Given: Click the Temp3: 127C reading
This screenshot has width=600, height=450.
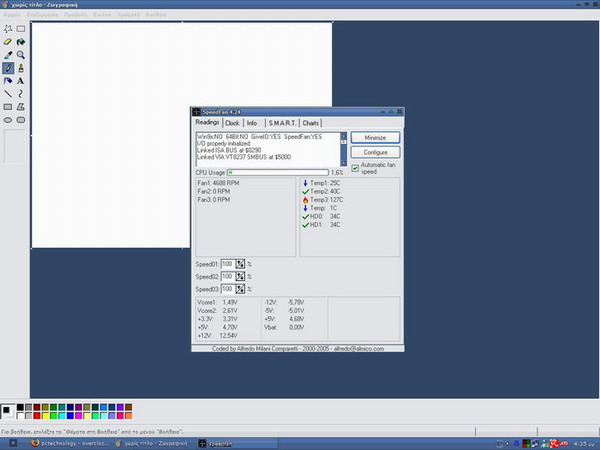Looking at the screenshot, I should coord(326,200).
